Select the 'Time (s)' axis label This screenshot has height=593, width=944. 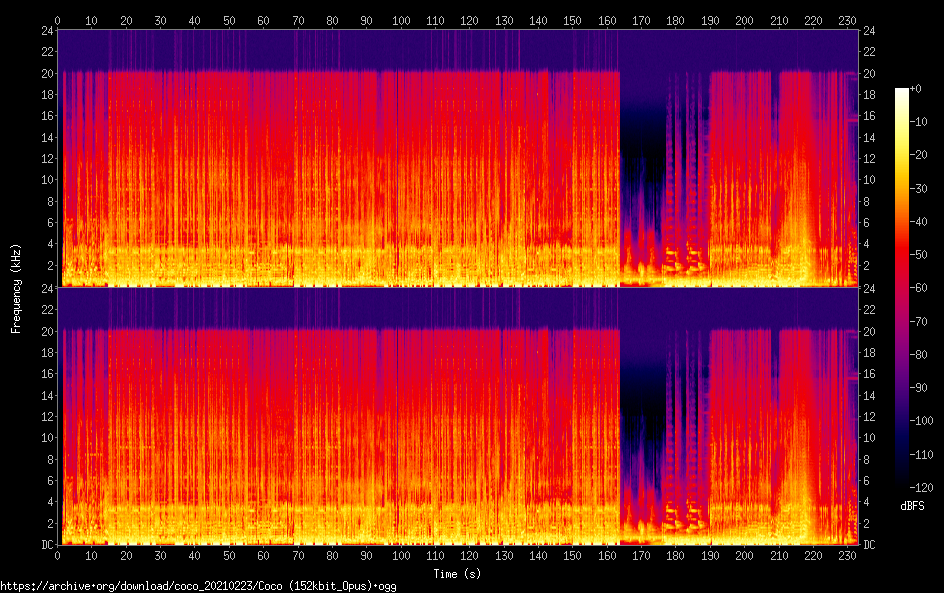(457, 574)
